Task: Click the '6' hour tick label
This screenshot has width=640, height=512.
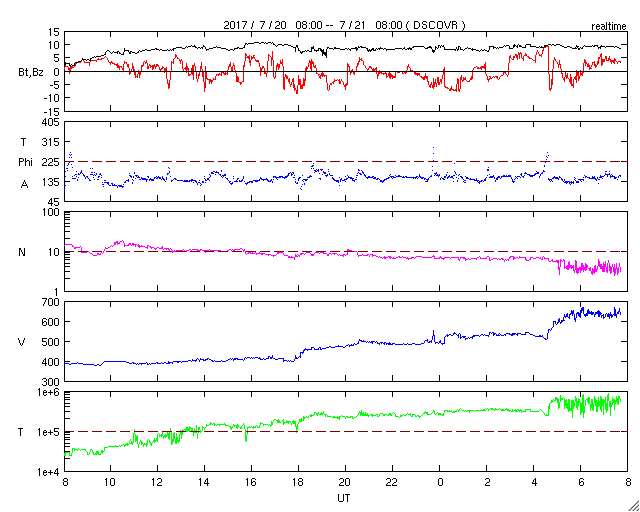Action: pos(581,482)
